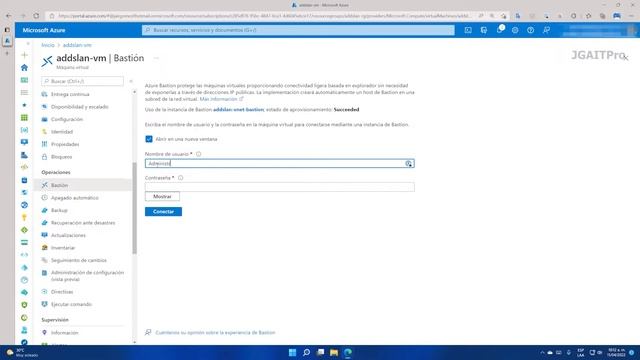This screenshot has height=360, width=640.
Task: Collapse the resource menu chevron
Action: click(131, 81)
